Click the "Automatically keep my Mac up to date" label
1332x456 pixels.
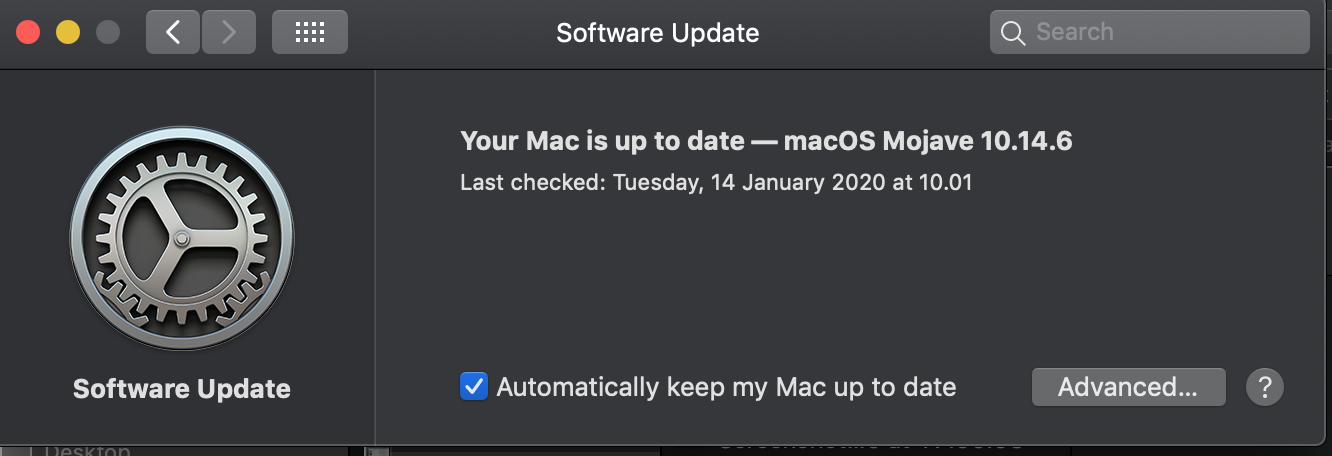pos(726,387)
